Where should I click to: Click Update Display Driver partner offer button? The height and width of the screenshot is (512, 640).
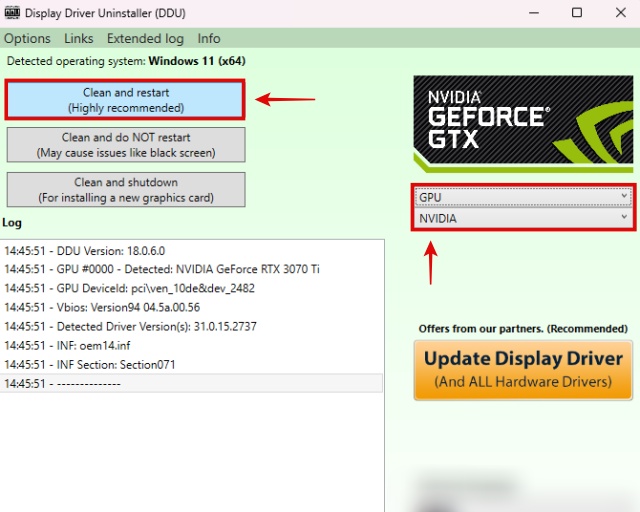point(523,370)
